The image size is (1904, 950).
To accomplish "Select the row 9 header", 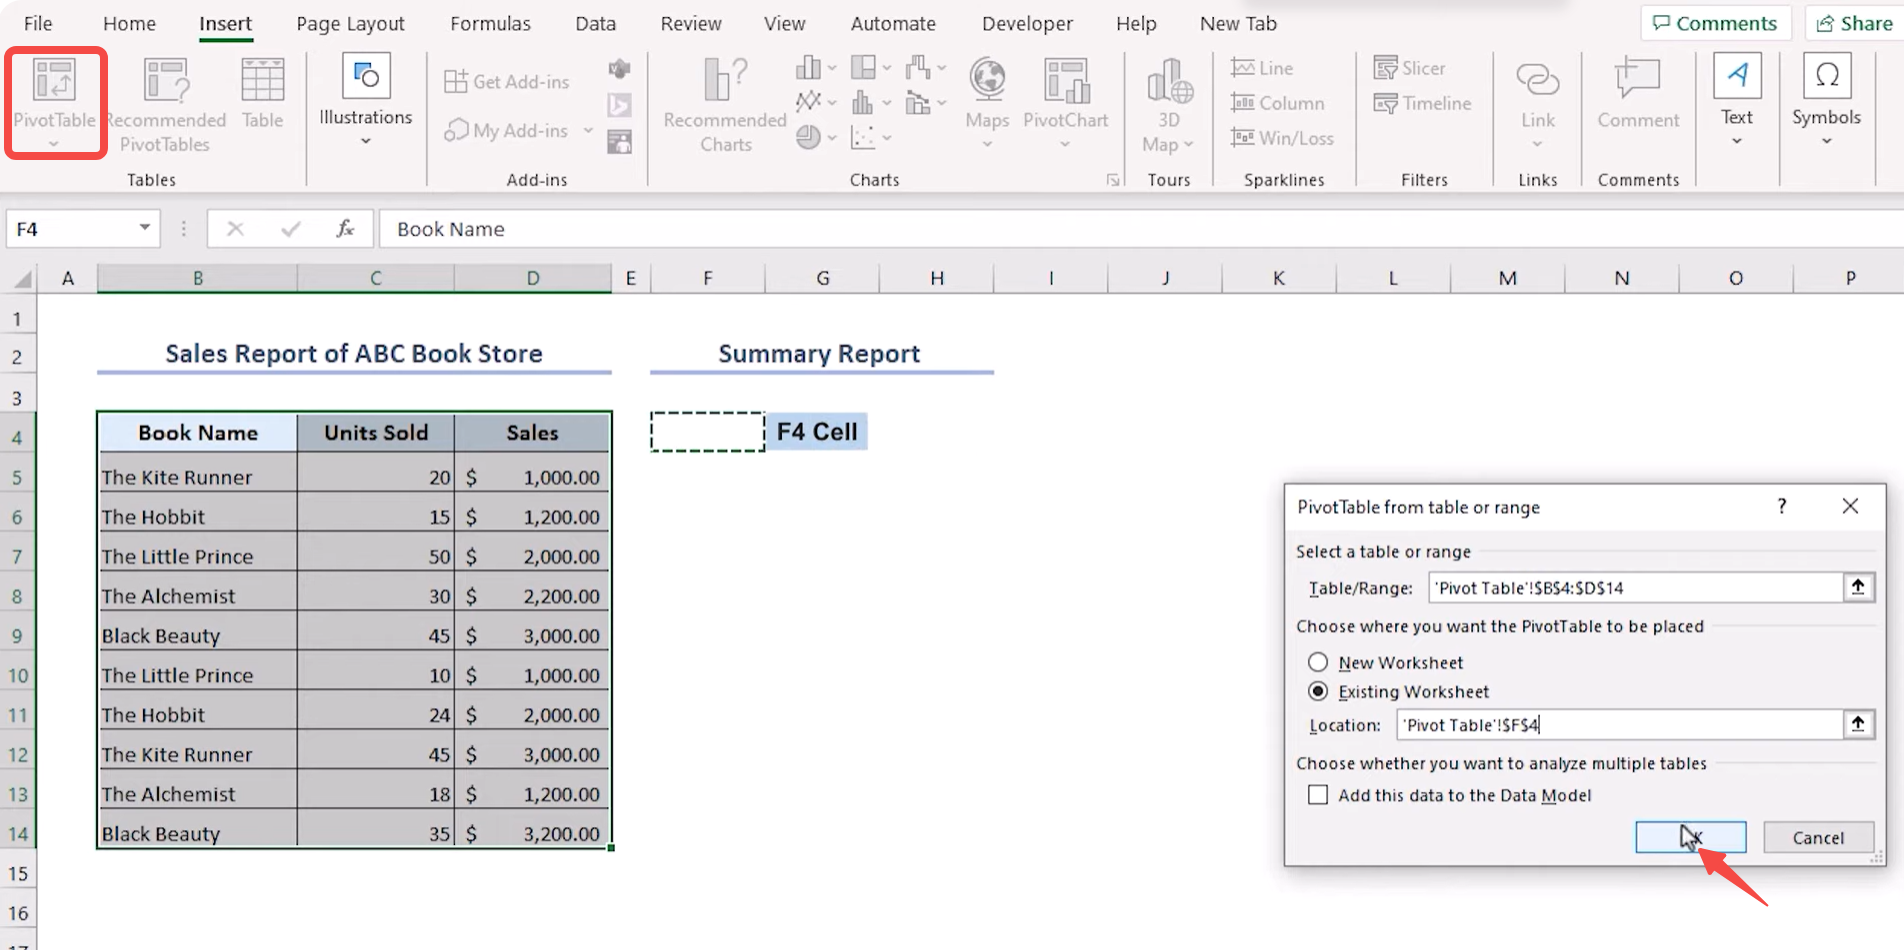I will coord(18,636).
